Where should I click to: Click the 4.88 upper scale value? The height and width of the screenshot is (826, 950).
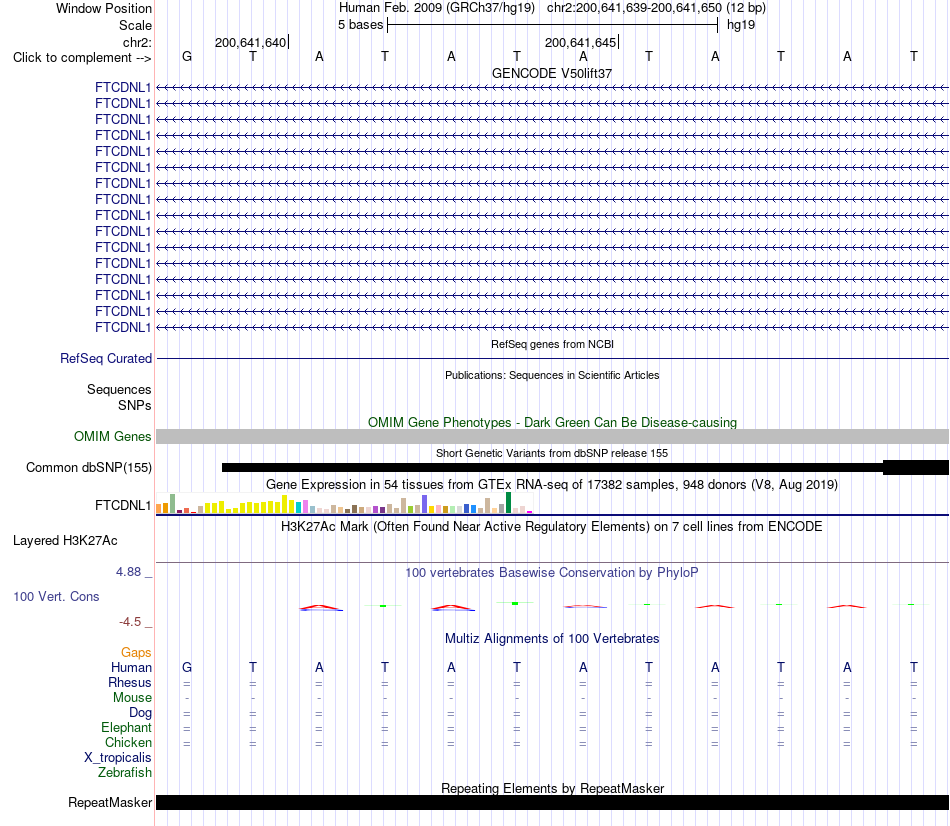coord(128,571)
